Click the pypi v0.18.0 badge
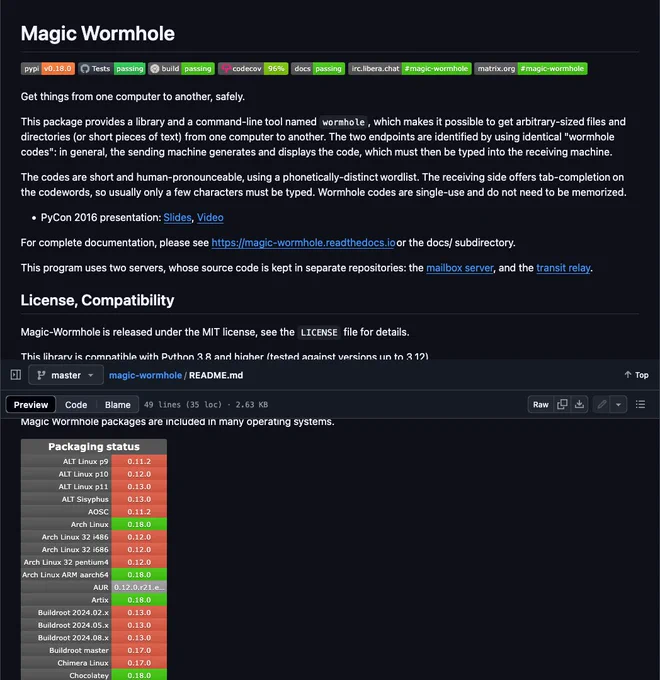Image resolution: width=660 pixels, height=680 pixels. pos(48,69)
